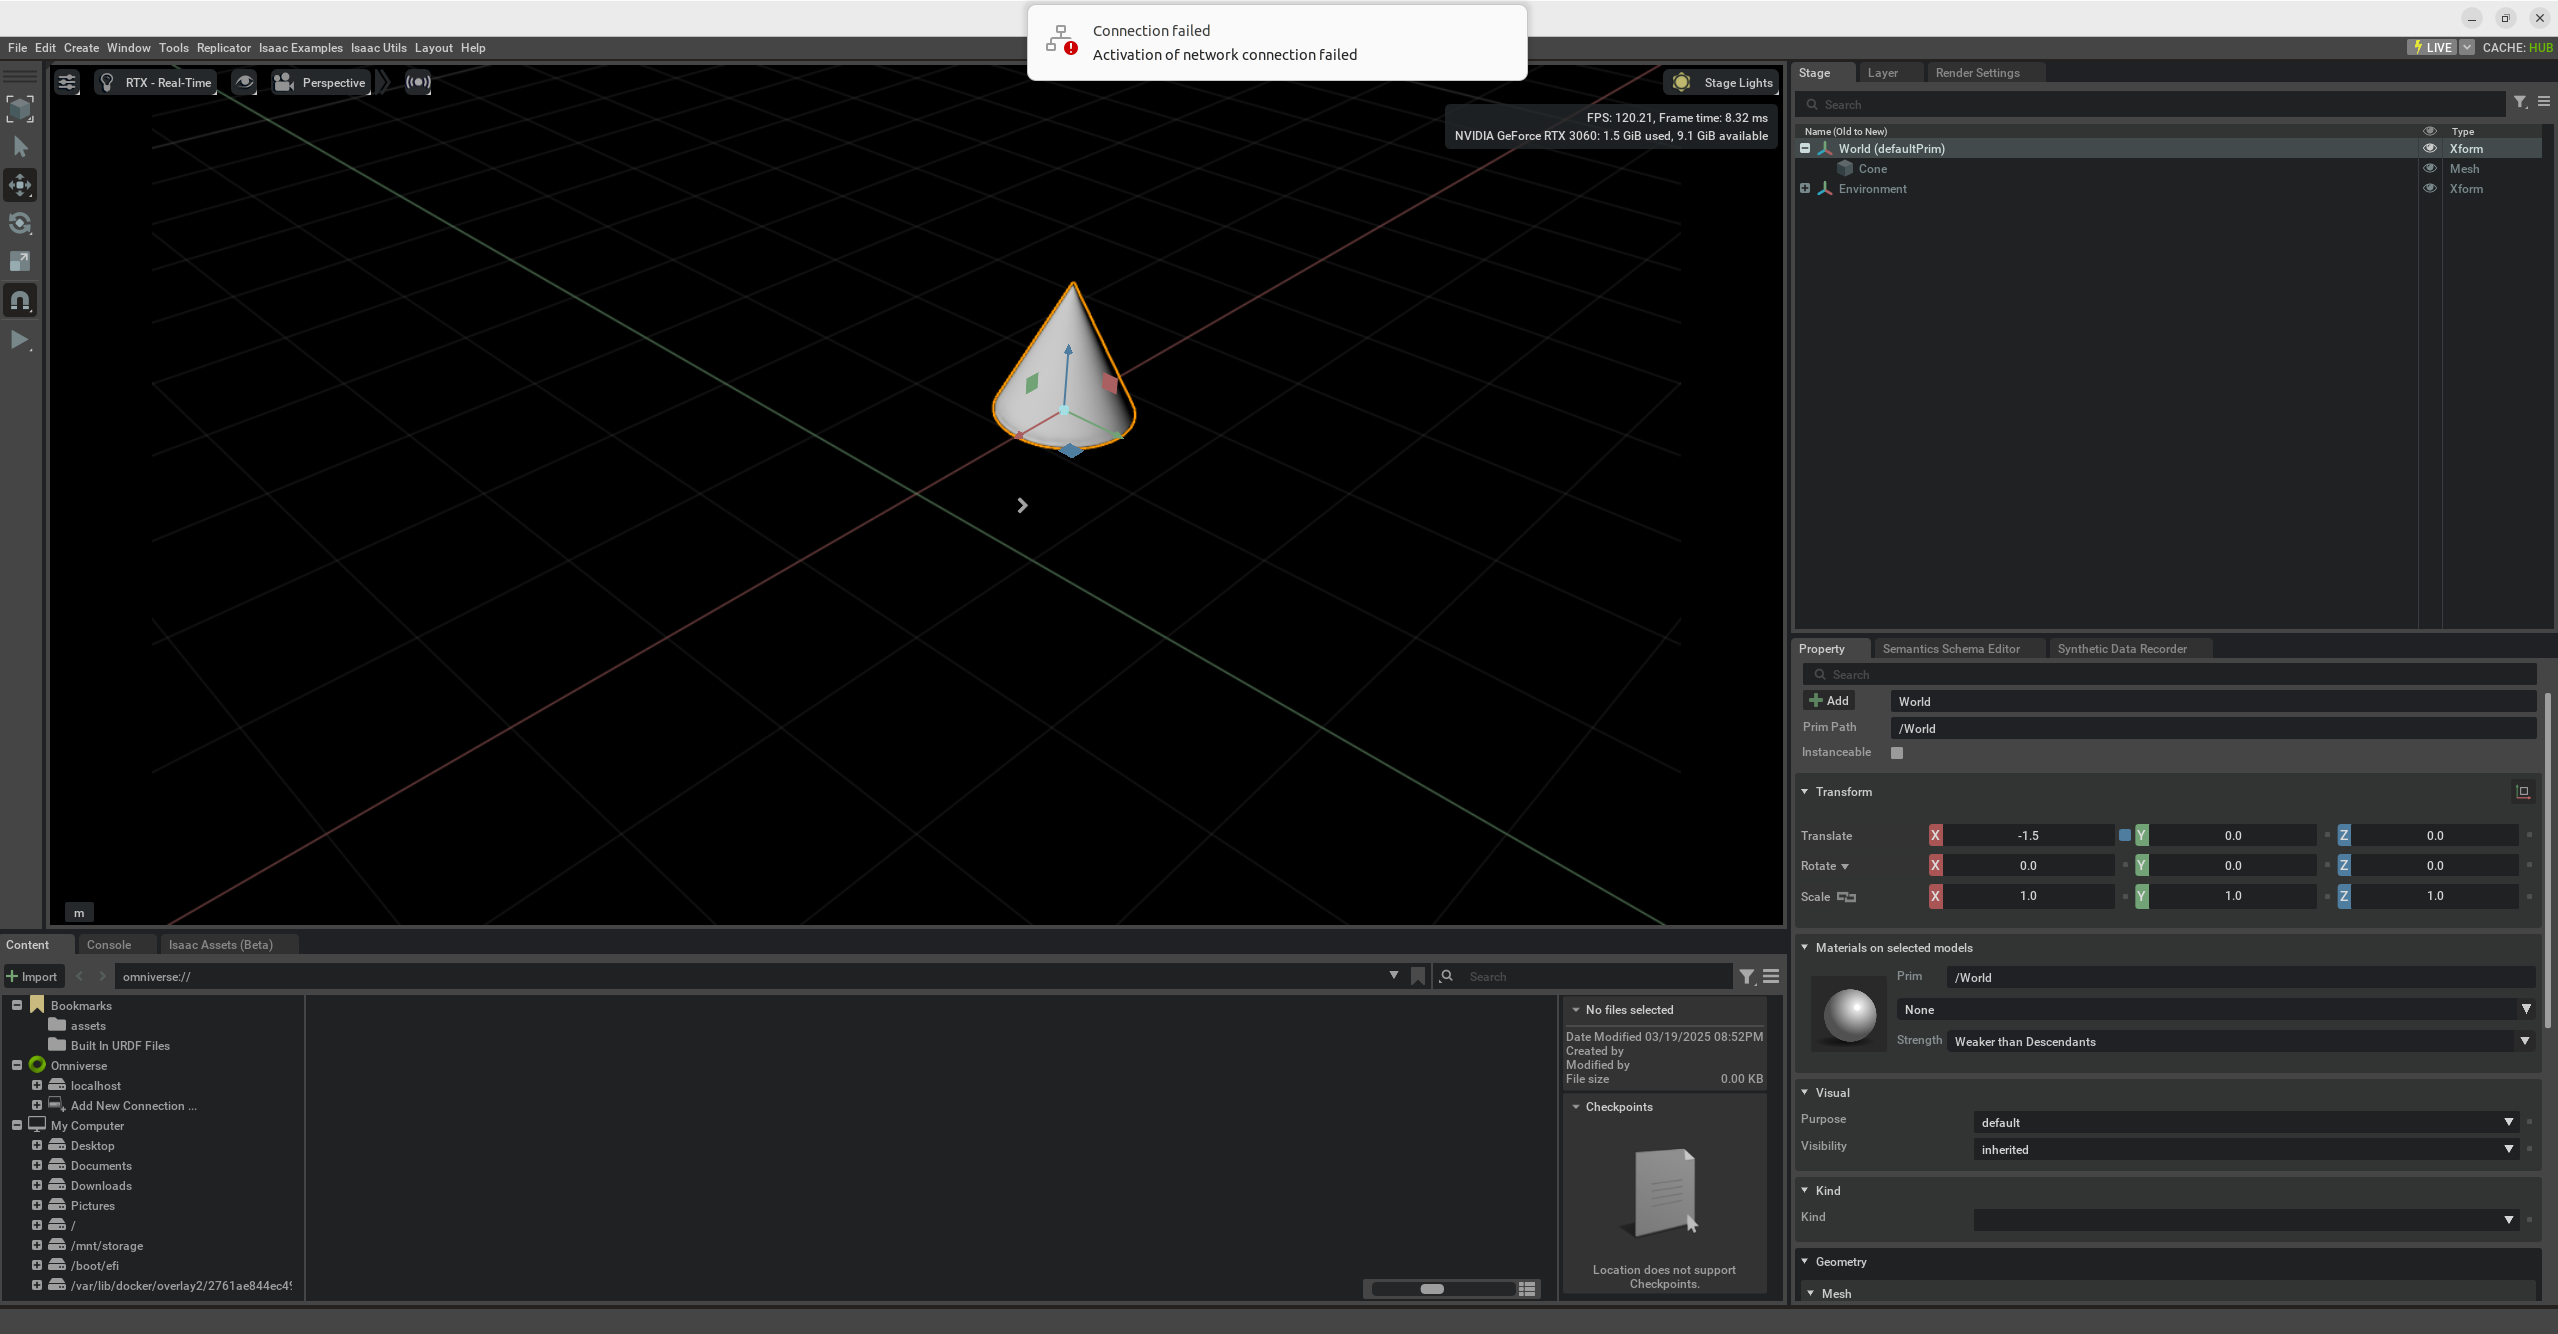
Task: Click the Import button in Content browser
Action: pyautogui.click(x=32, y=977)
